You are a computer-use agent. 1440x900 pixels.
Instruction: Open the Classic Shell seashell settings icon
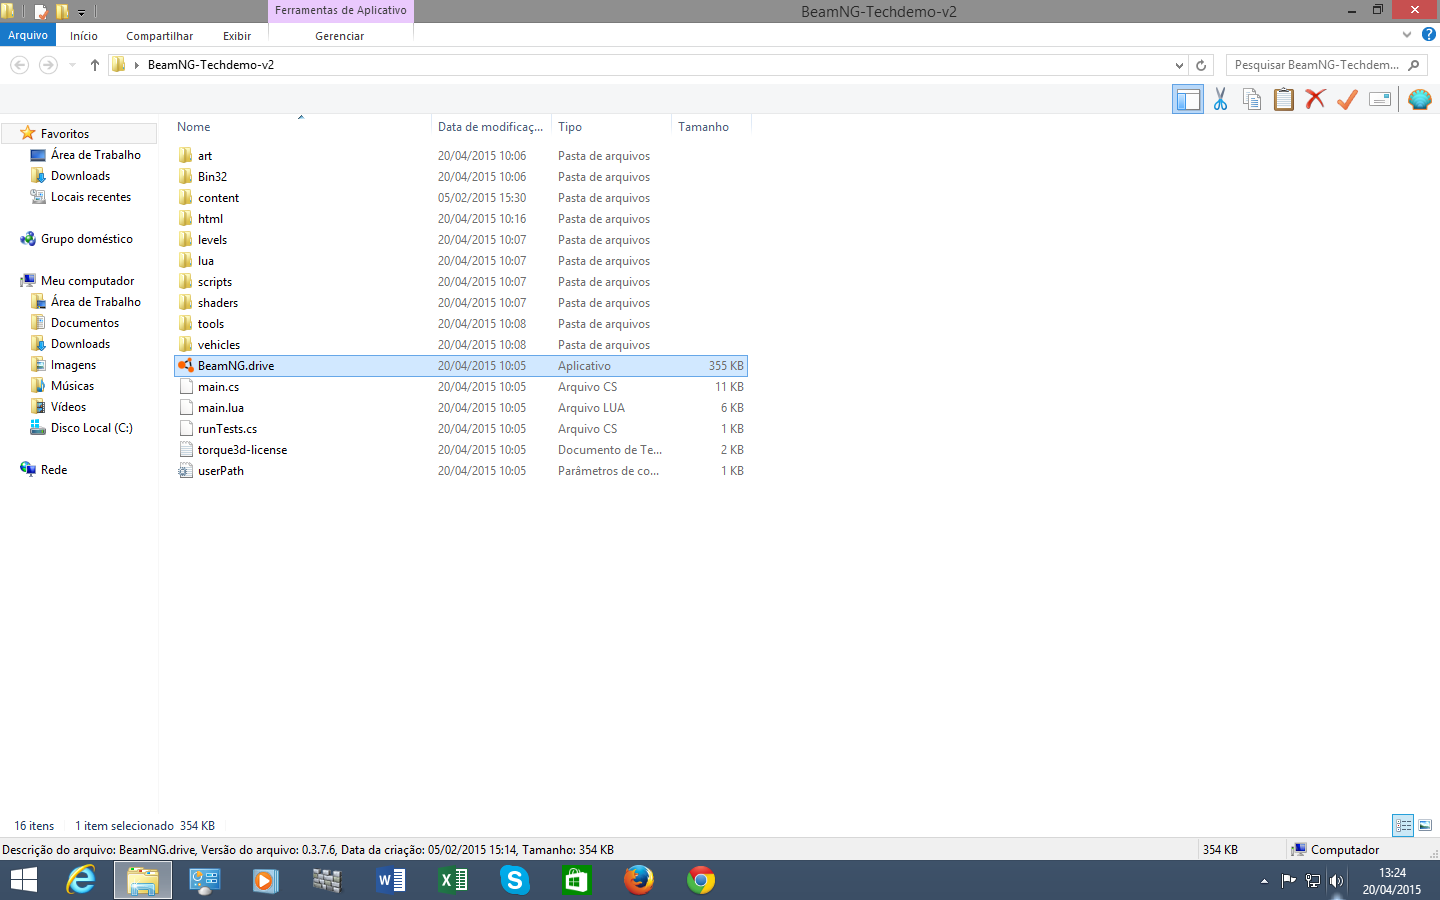pyautogui.click(x=1420, y=99)
